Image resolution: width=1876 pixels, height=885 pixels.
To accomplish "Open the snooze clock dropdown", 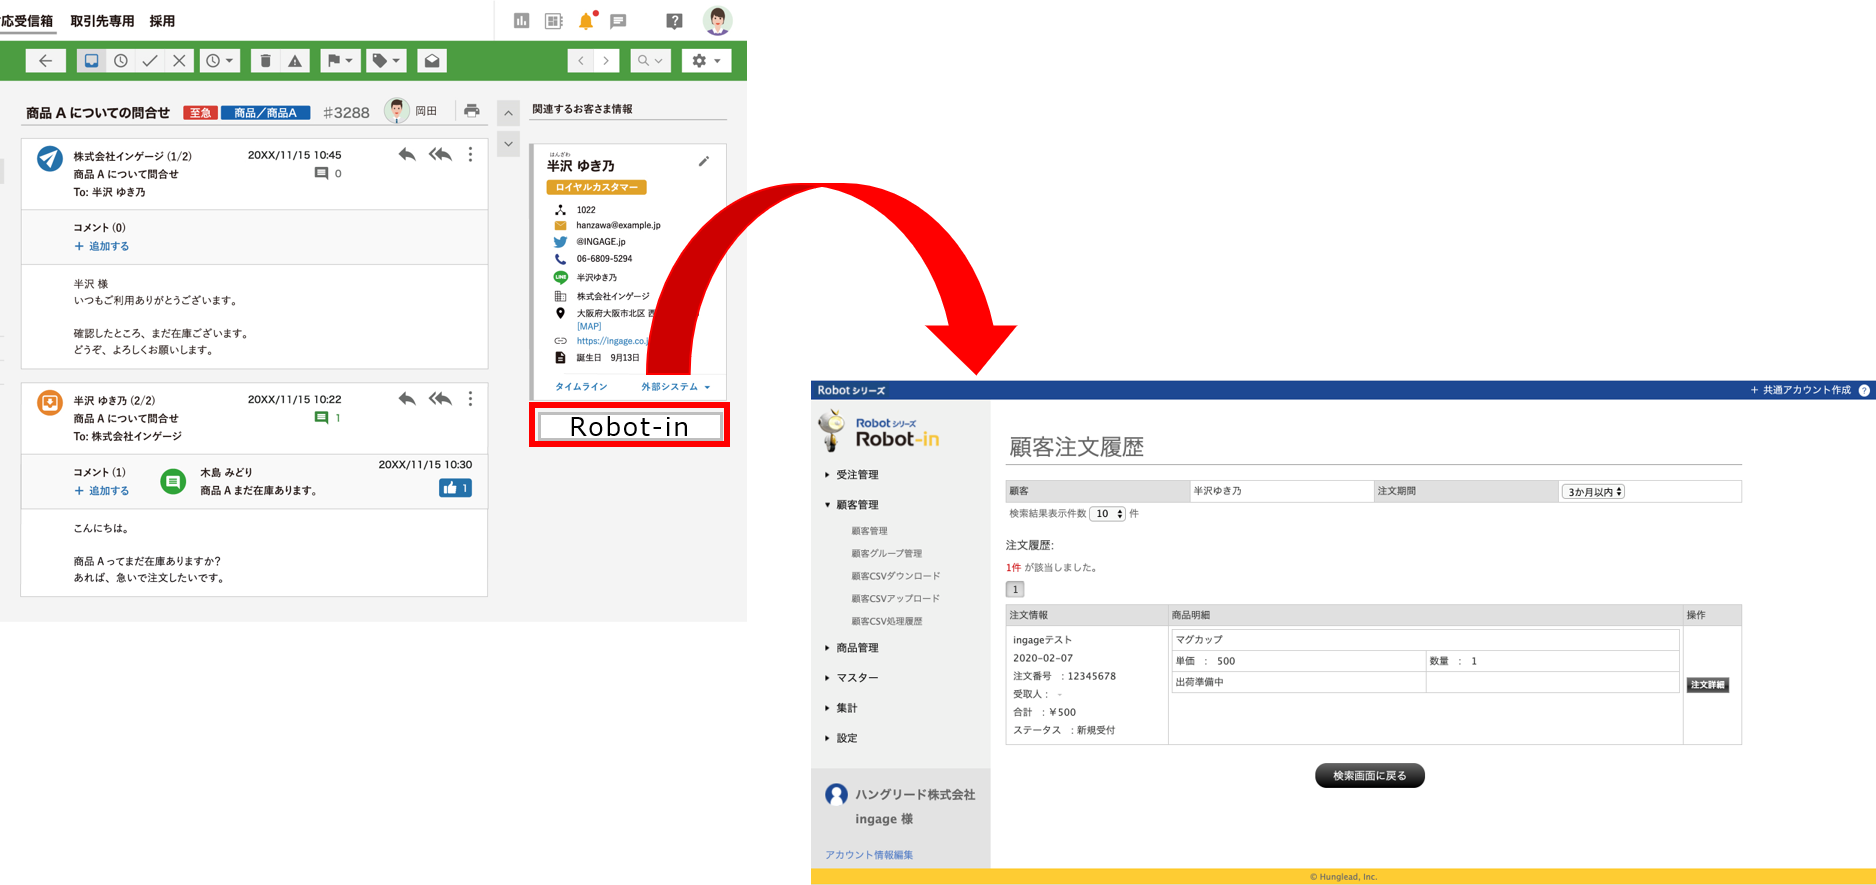I will click(219, 61).
